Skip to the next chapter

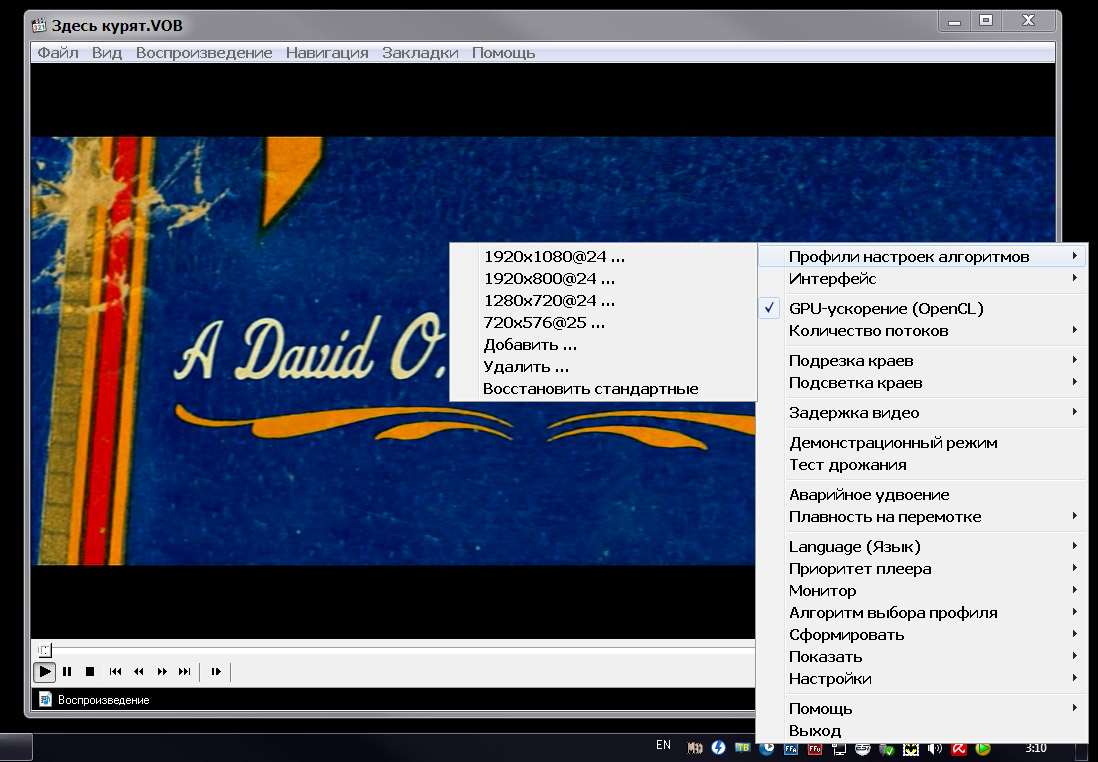coord(184,672)
